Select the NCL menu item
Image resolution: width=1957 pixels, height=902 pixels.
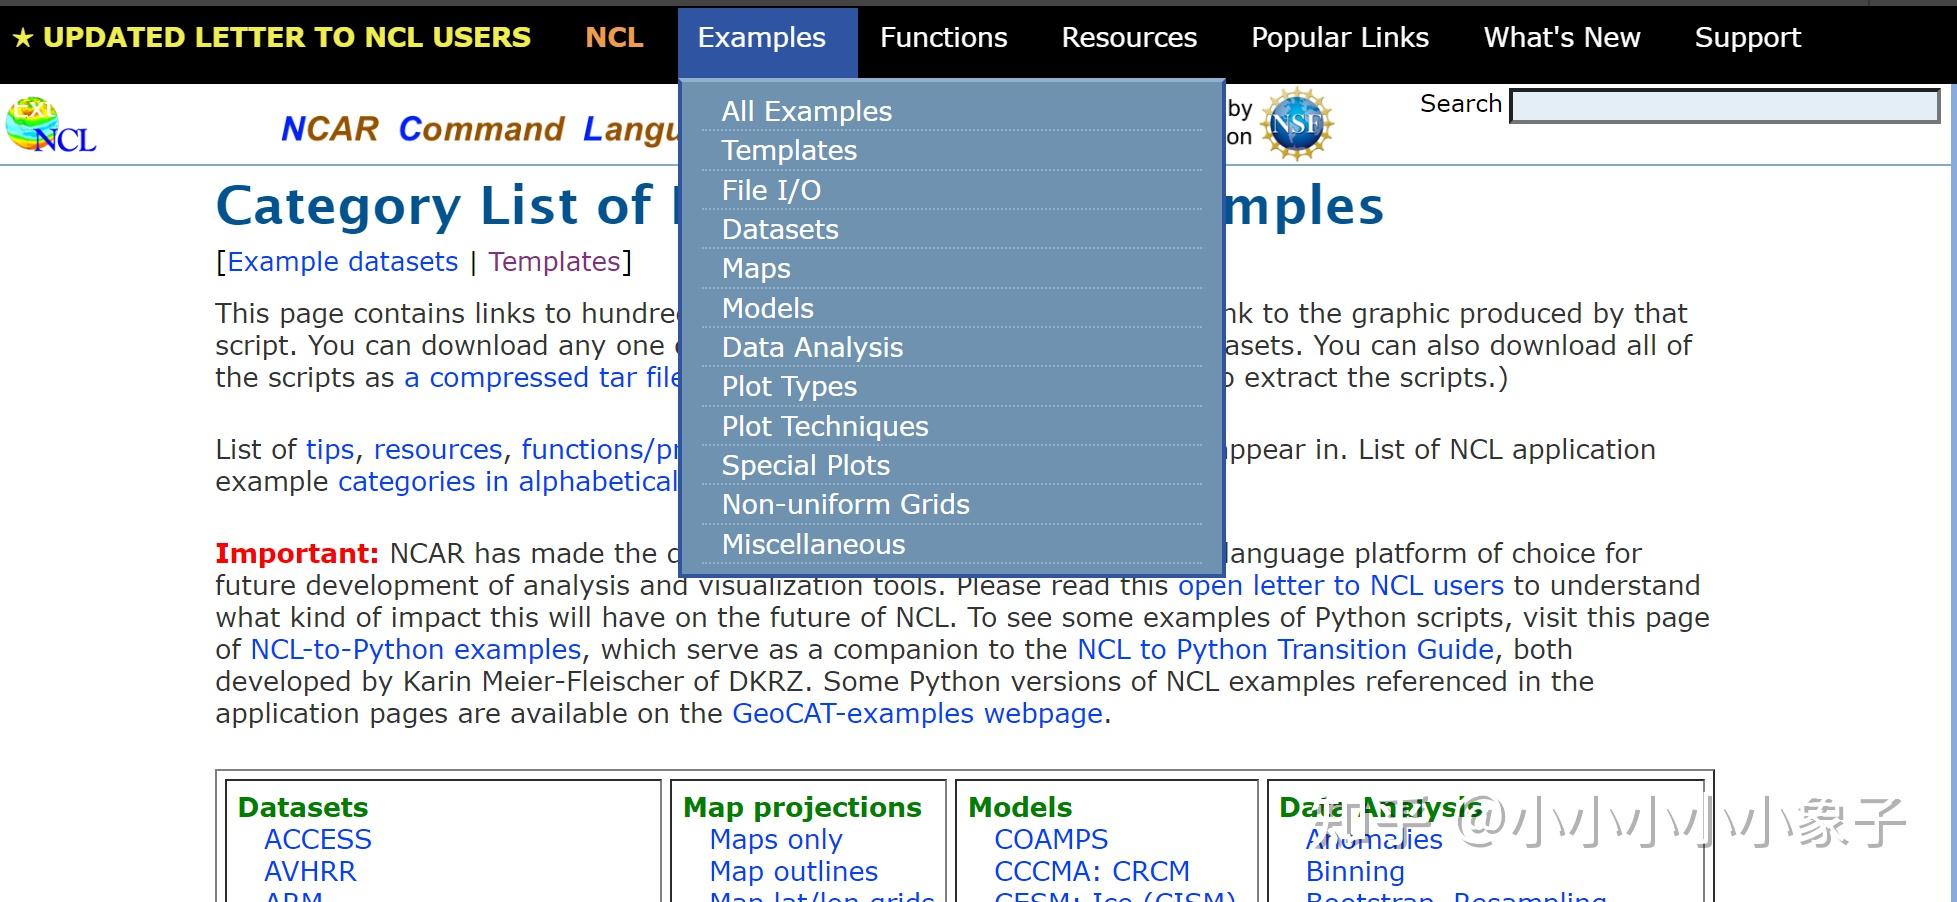point(614,38)
